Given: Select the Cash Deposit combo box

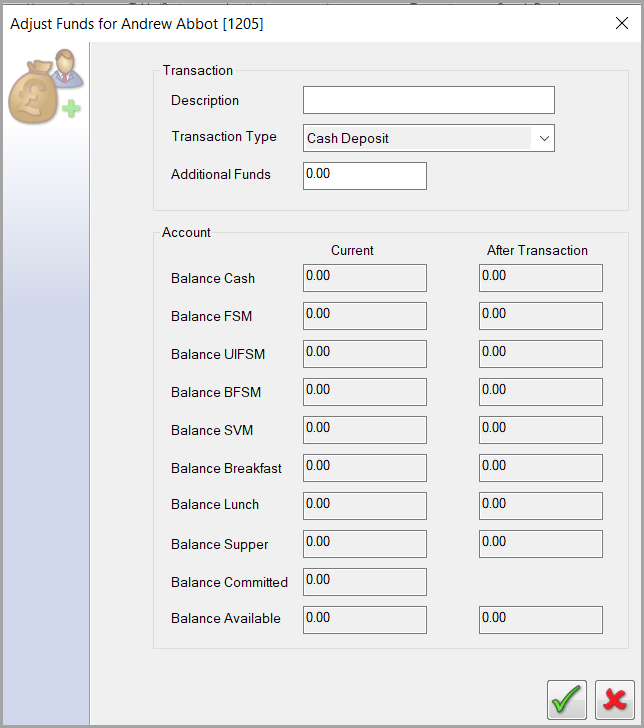Looking at the screenshot, I should pyautogui.click(x=429, y=138).
